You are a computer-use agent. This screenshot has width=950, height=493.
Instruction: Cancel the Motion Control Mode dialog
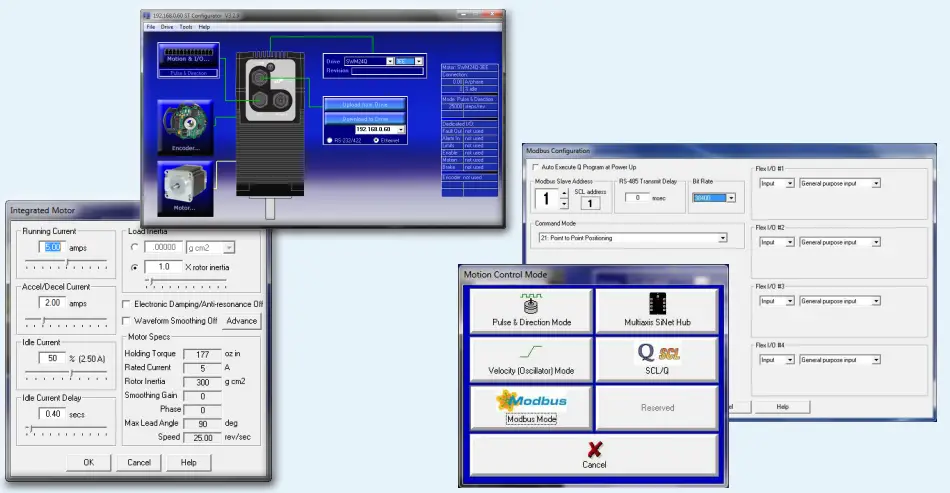(594, 454)
